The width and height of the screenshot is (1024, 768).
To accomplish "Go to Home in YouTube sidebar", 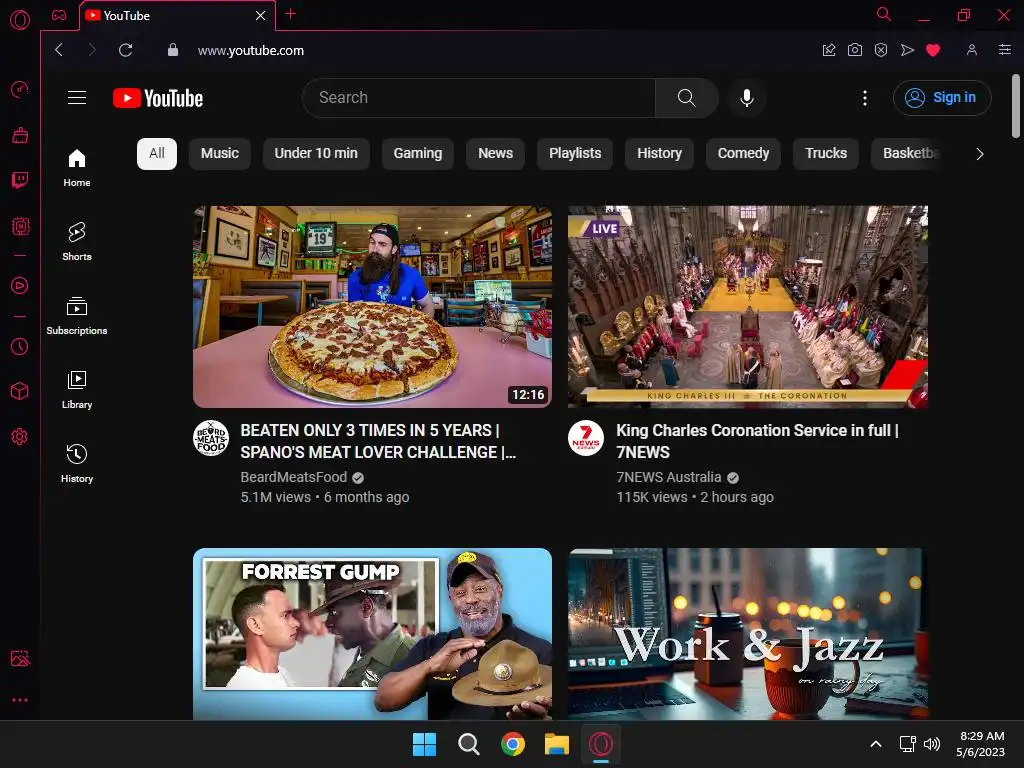I will (x=77, y=168).
